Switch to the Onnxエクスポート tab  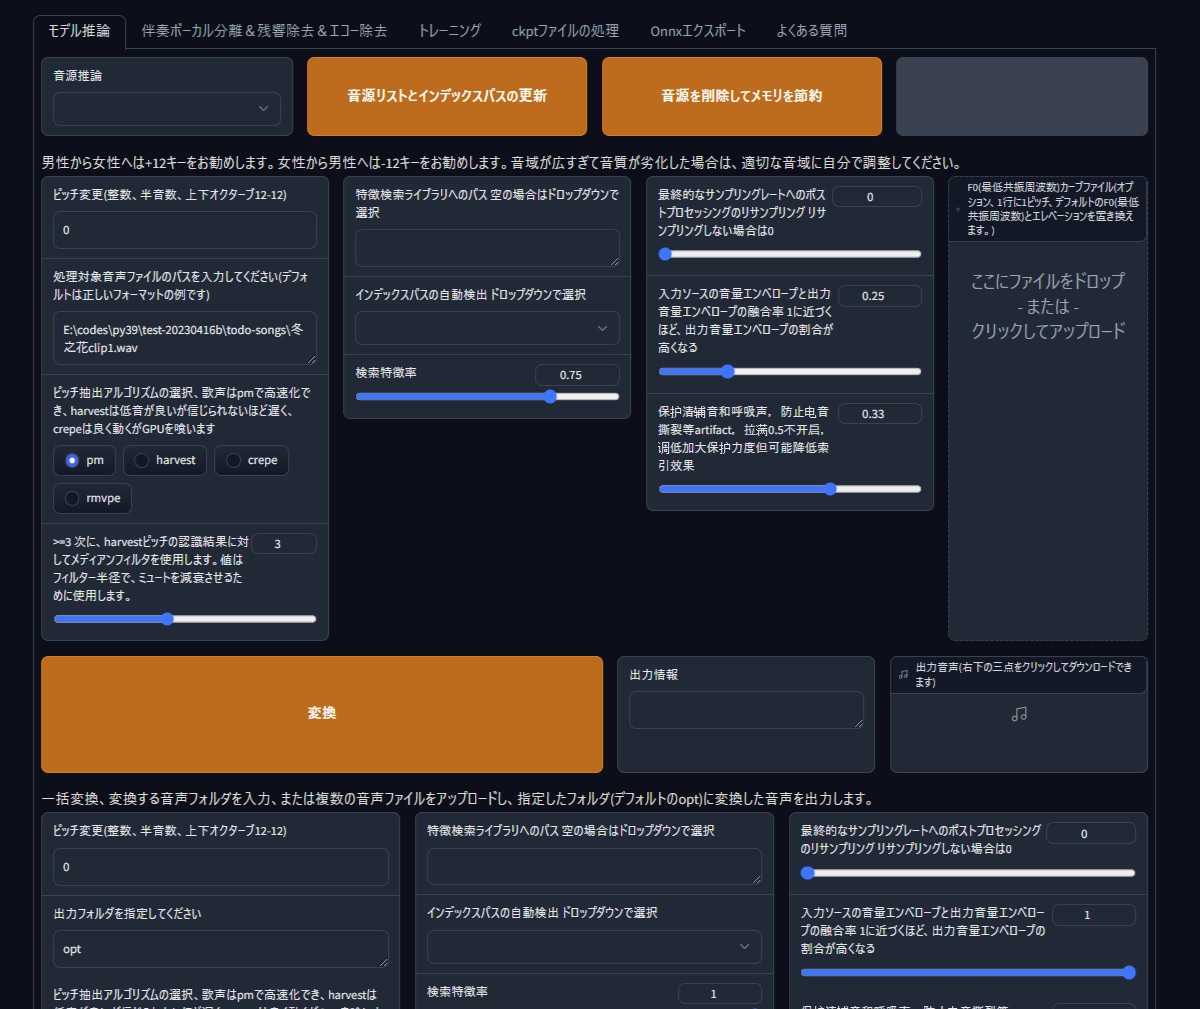(x=698, y=31)
